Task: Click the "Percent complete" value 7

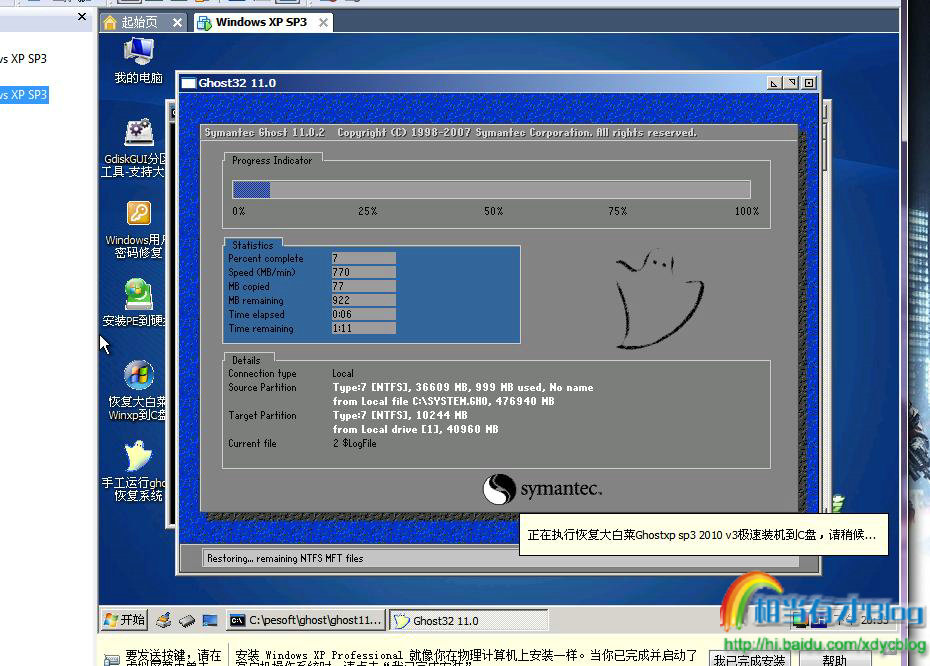Action: point(364,258)
